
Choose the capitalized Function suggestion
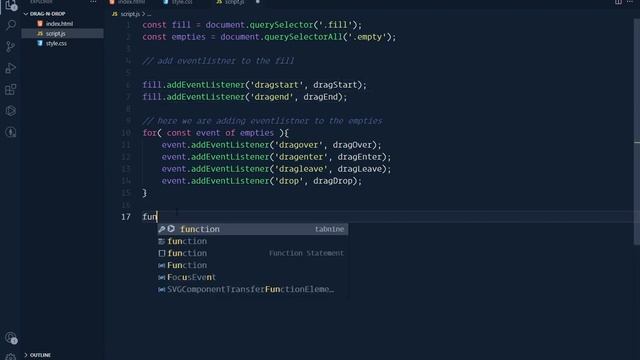click(253, 265)
